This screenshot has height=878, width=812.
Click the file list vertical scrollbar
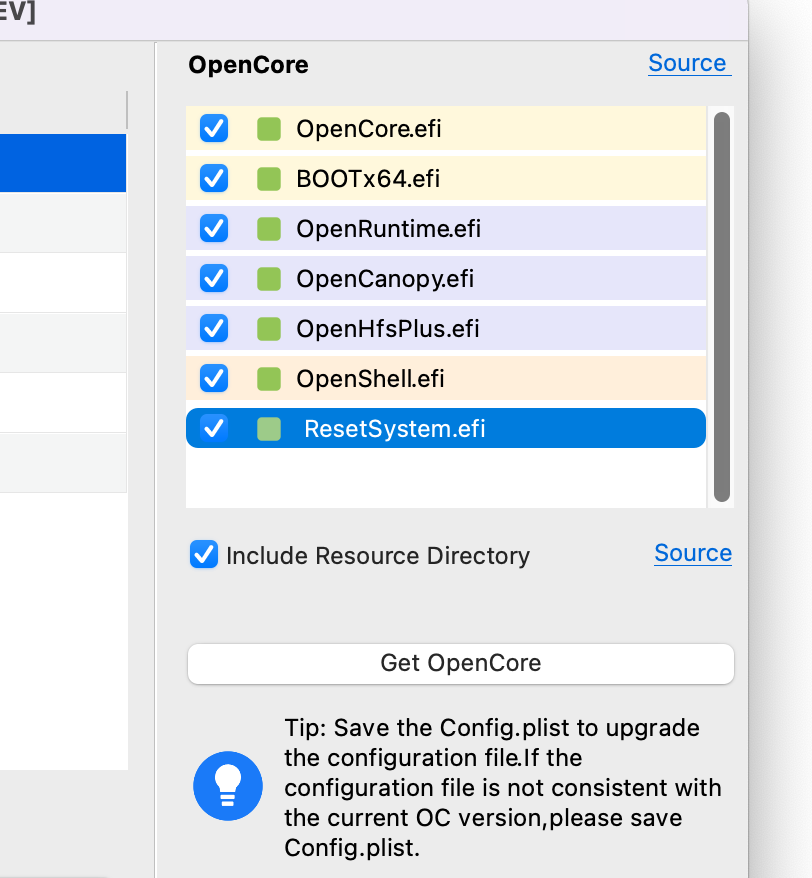point(722,307)
